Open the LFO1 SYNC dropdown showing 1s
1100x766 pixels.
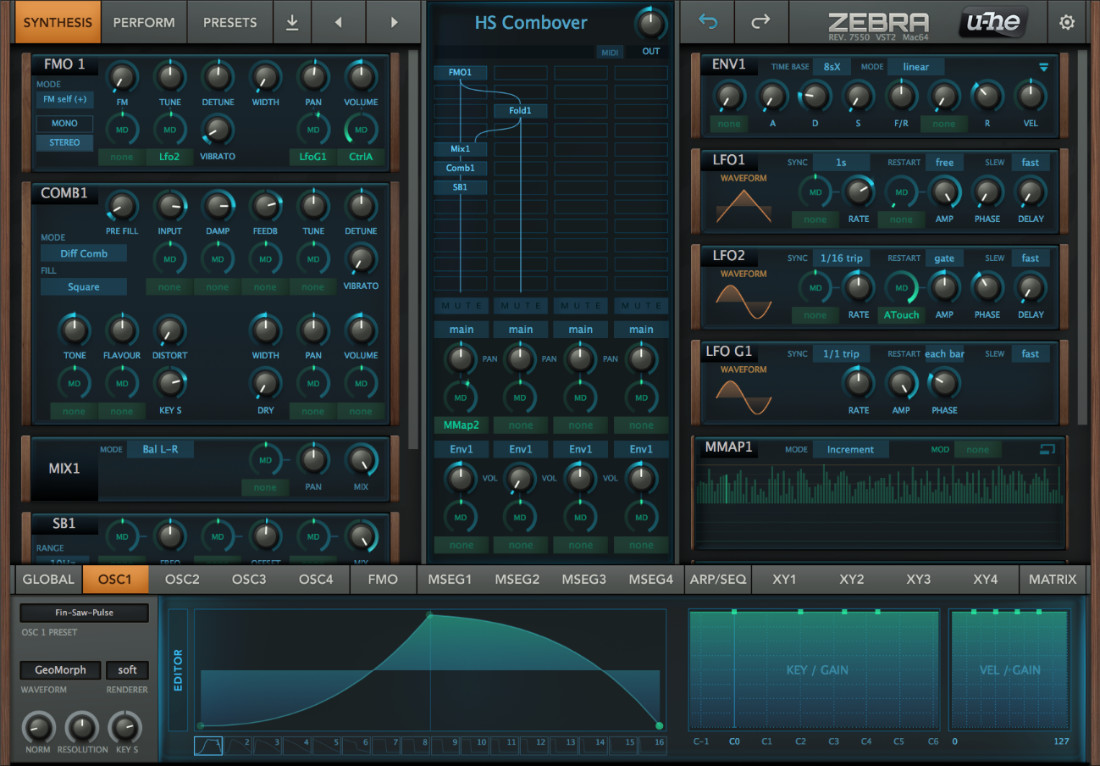[840, 162]
